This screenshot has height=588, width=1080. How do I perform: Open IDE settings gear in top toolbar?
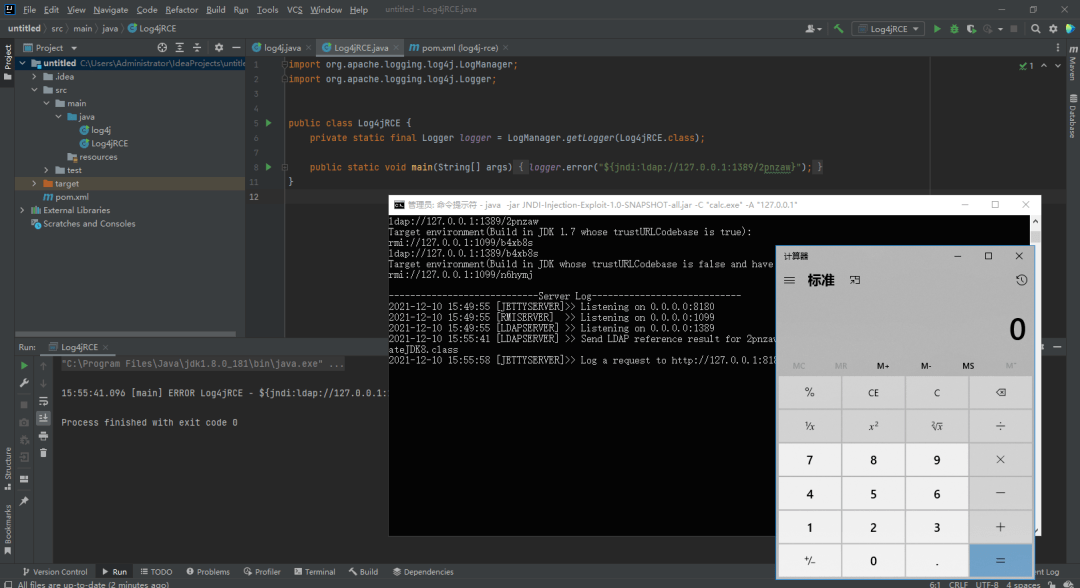[1053, 29]
